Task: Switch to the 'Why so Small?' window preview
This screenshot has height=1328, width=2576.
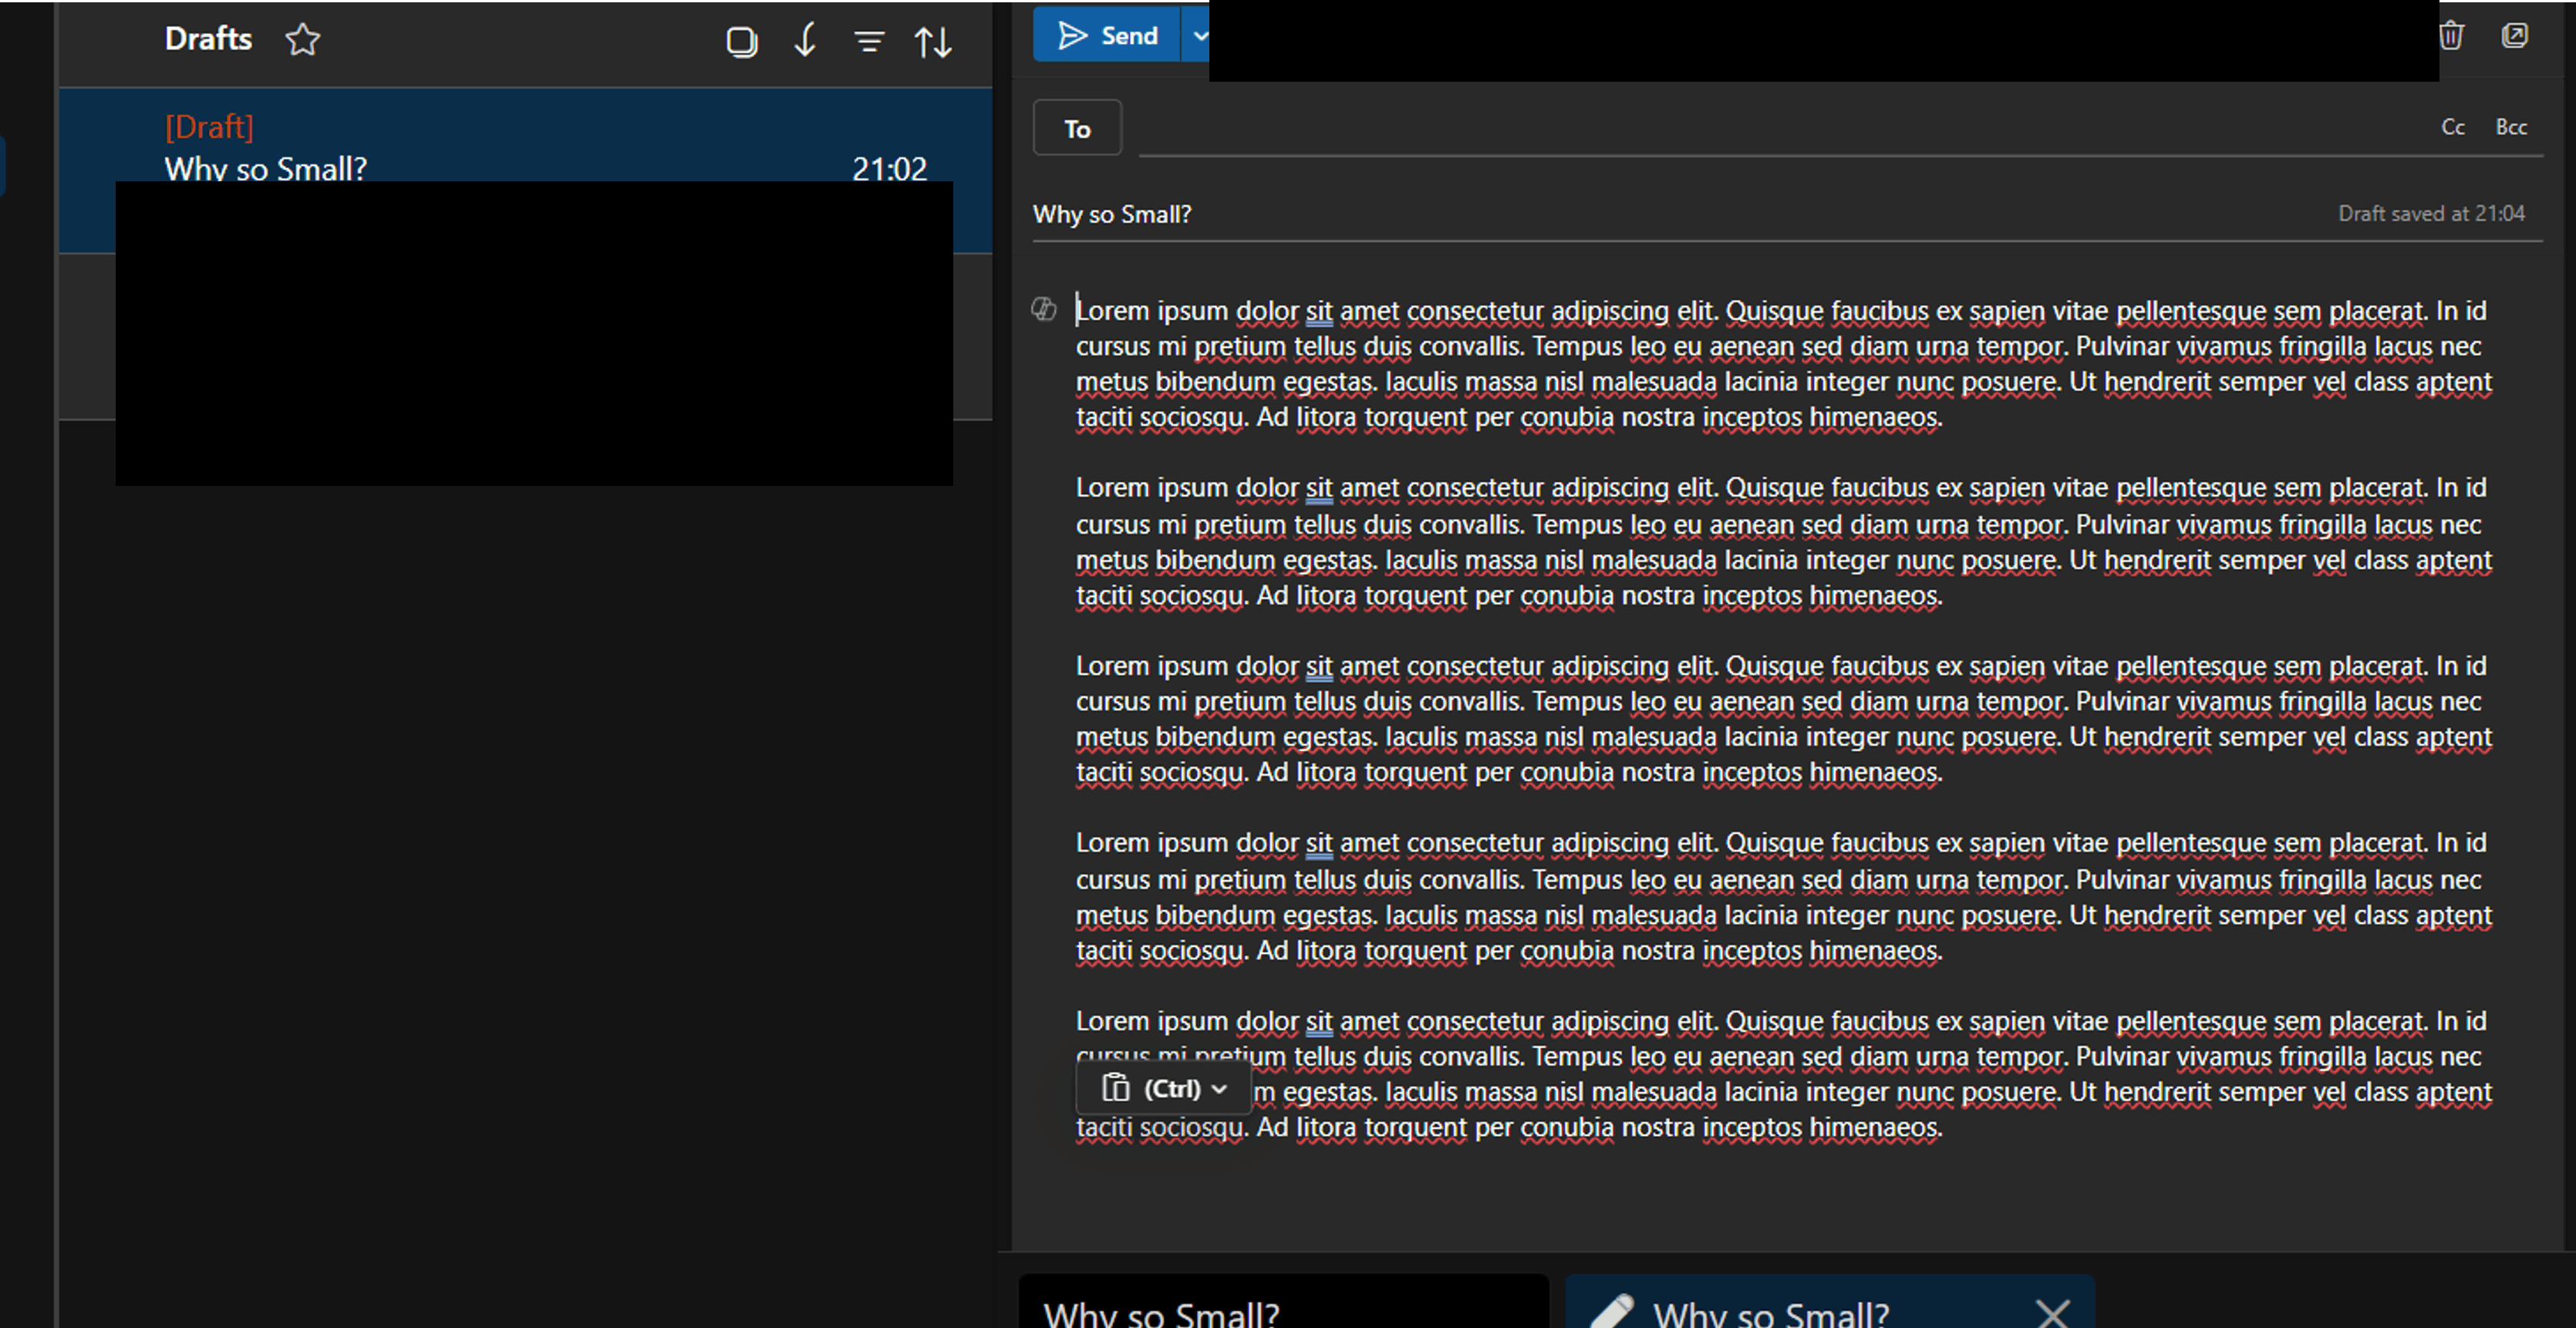Action: click(x=1830, y=1310)
